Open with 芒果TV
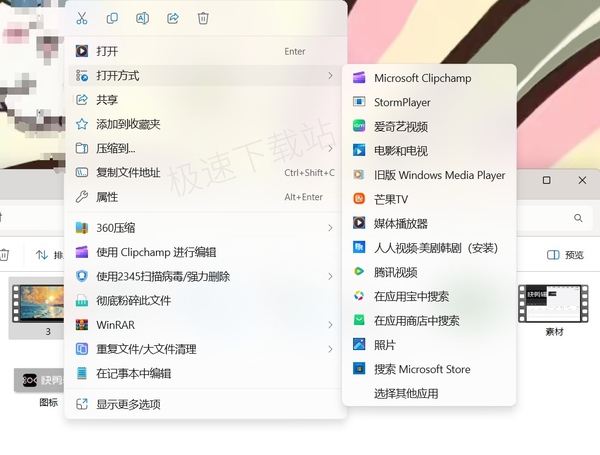Screen dimensions: 600x455 (x=429, y=199)
